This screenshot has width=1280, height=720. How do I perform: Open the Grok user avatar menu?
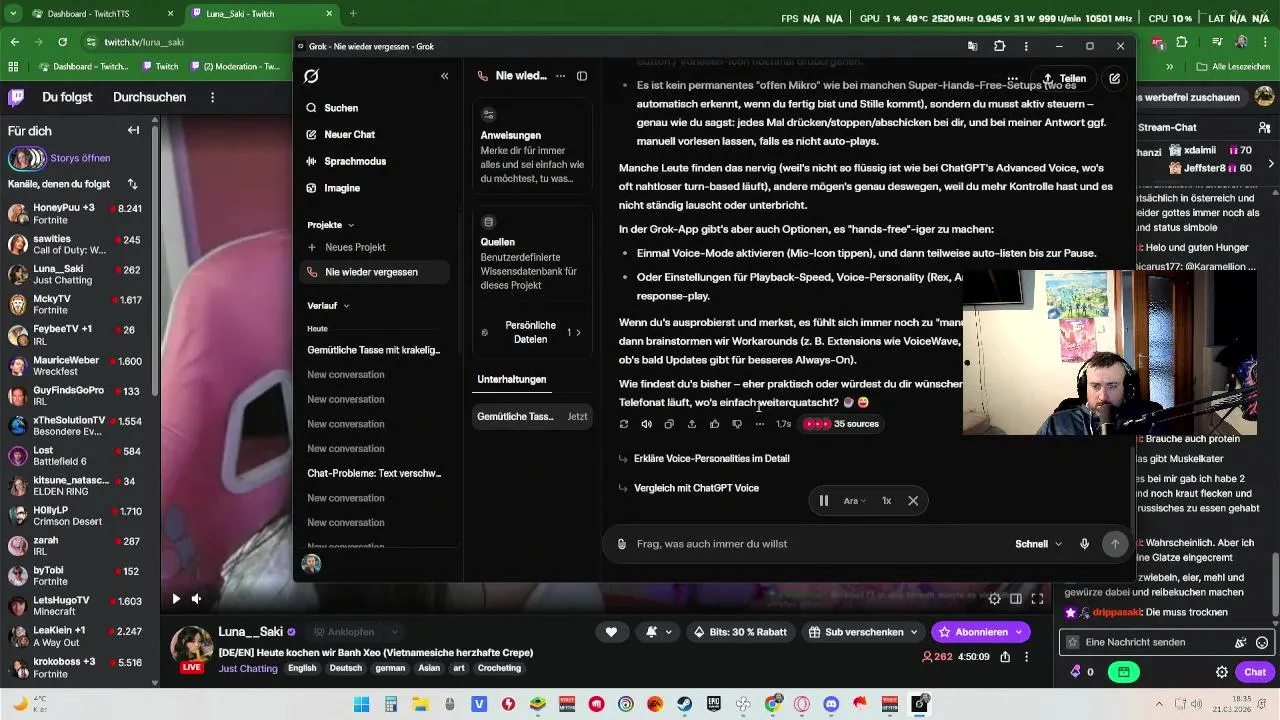coord(312,564)
